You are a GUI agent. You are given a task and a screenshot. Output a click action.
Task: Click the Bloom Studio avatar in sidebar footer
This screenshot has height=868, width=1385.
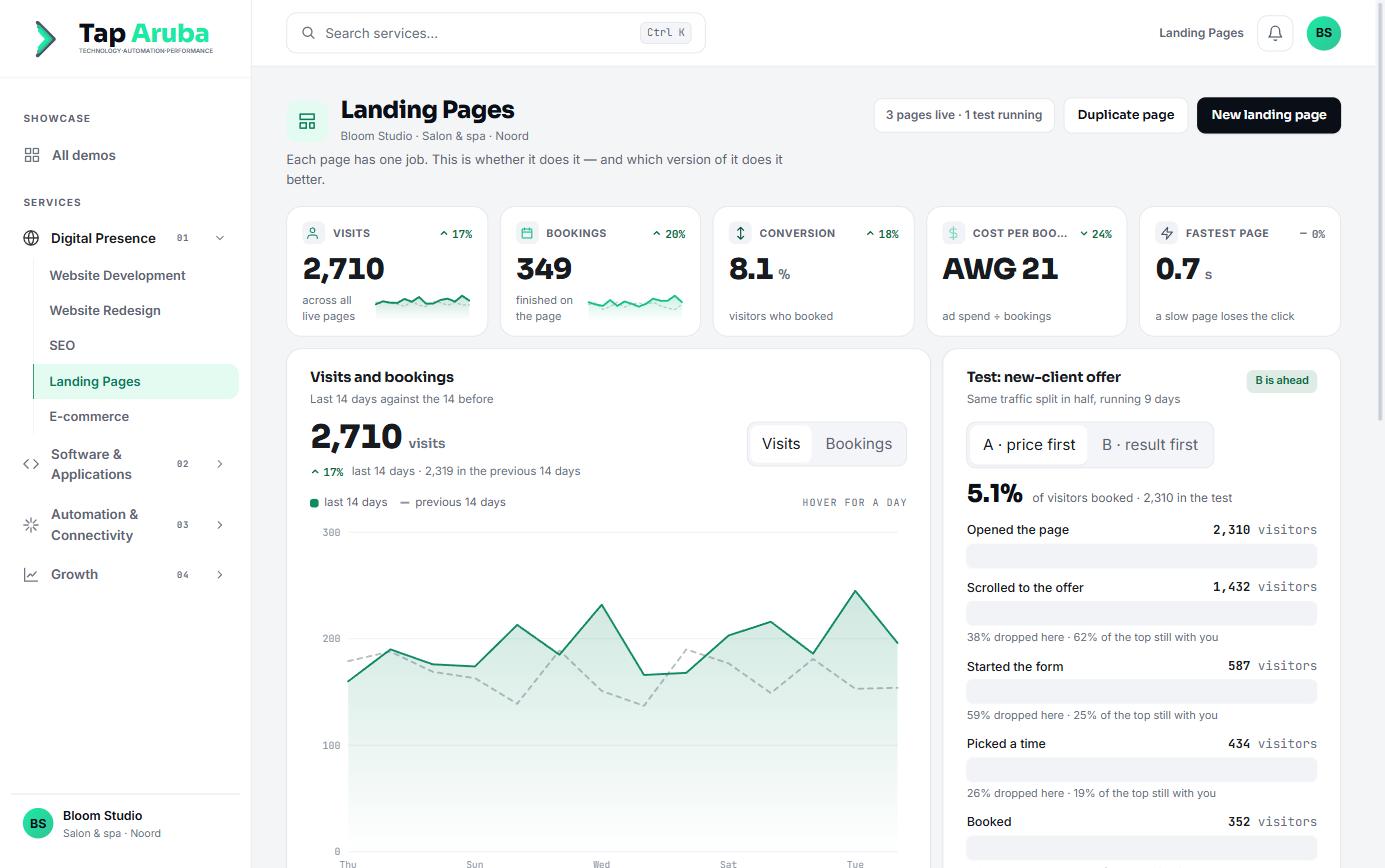[38, 824]
